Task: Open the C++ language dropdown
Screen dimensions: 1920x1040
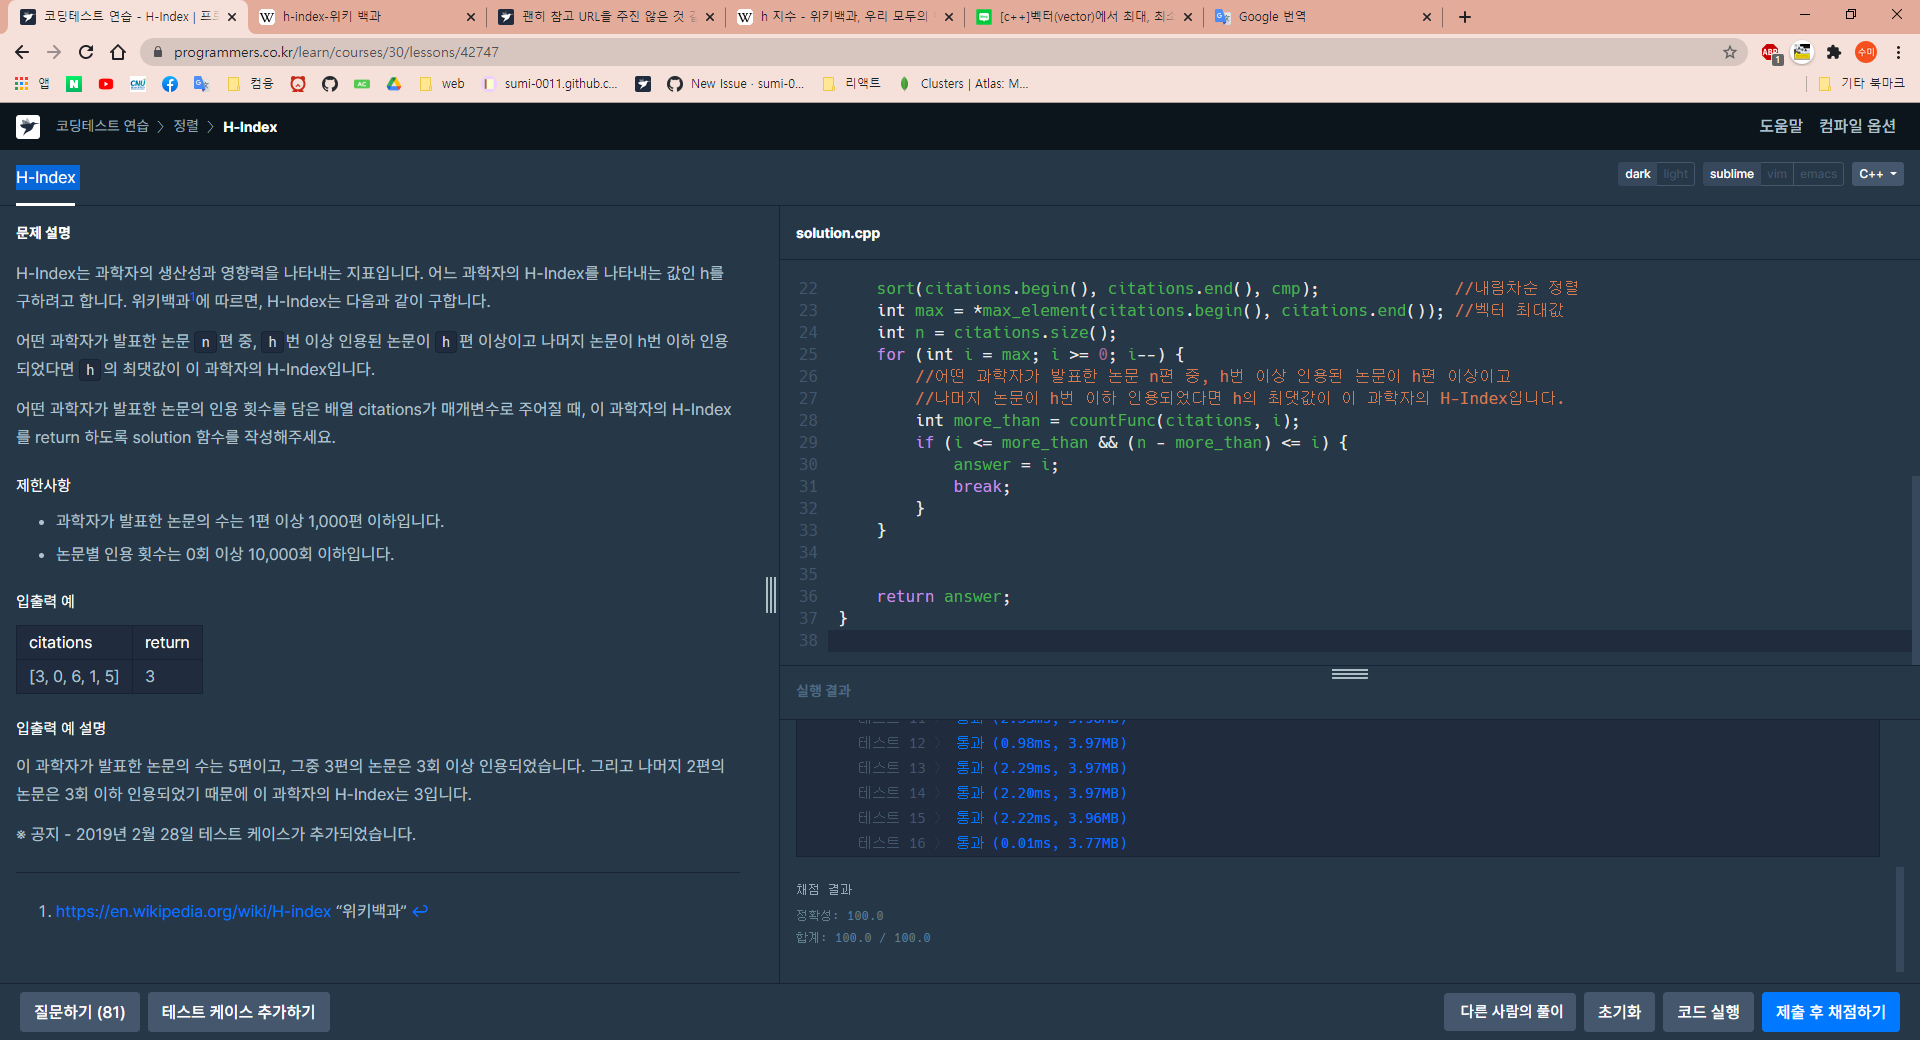Action: 1877,174
